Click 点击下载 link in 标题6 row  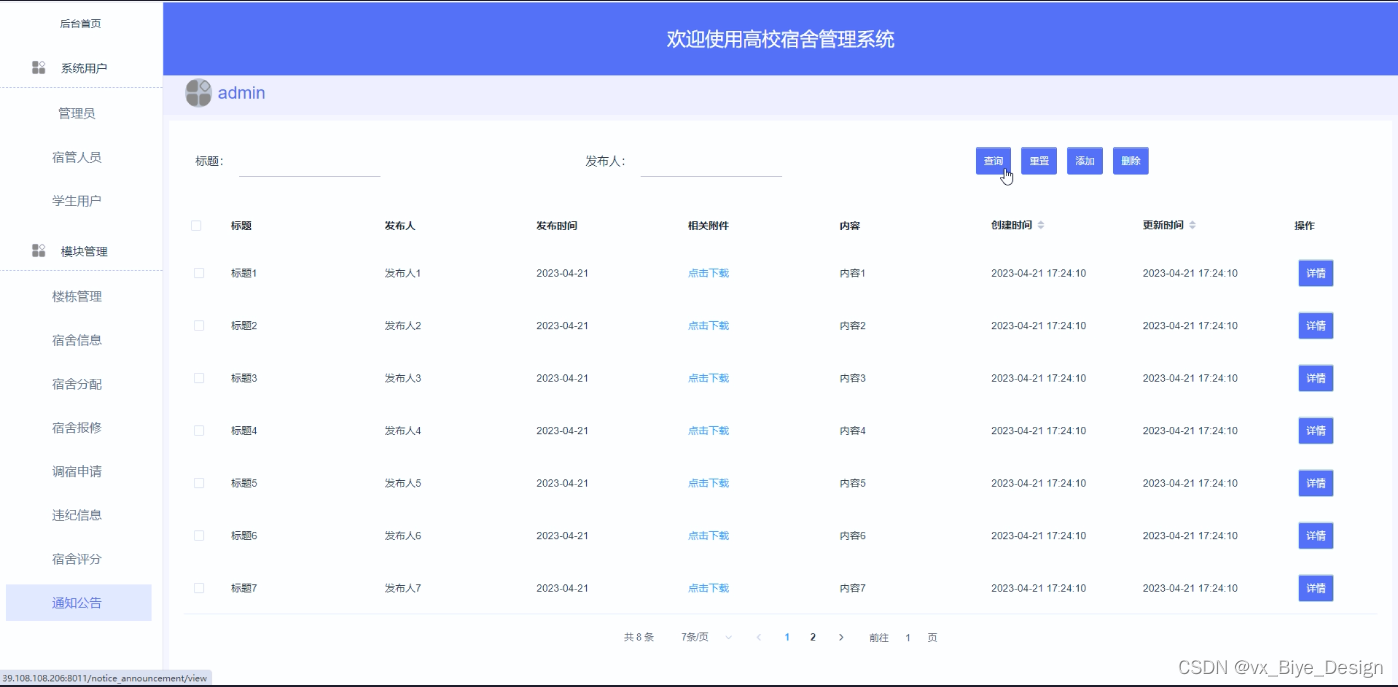pyautogui.click(x=708, y=536)
